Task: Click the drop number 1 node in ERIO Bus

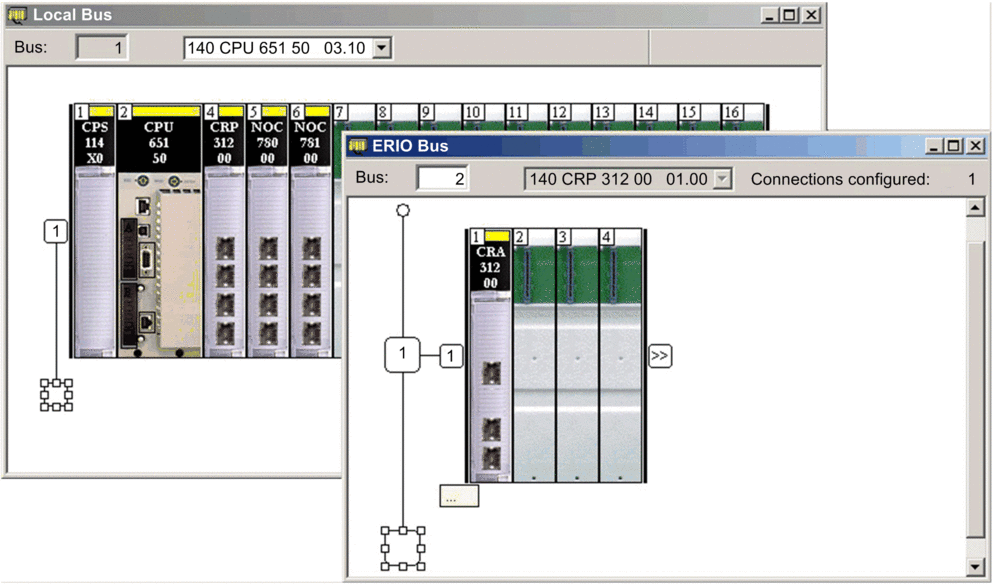Action: pyautogui.click(x=402, y=354)
